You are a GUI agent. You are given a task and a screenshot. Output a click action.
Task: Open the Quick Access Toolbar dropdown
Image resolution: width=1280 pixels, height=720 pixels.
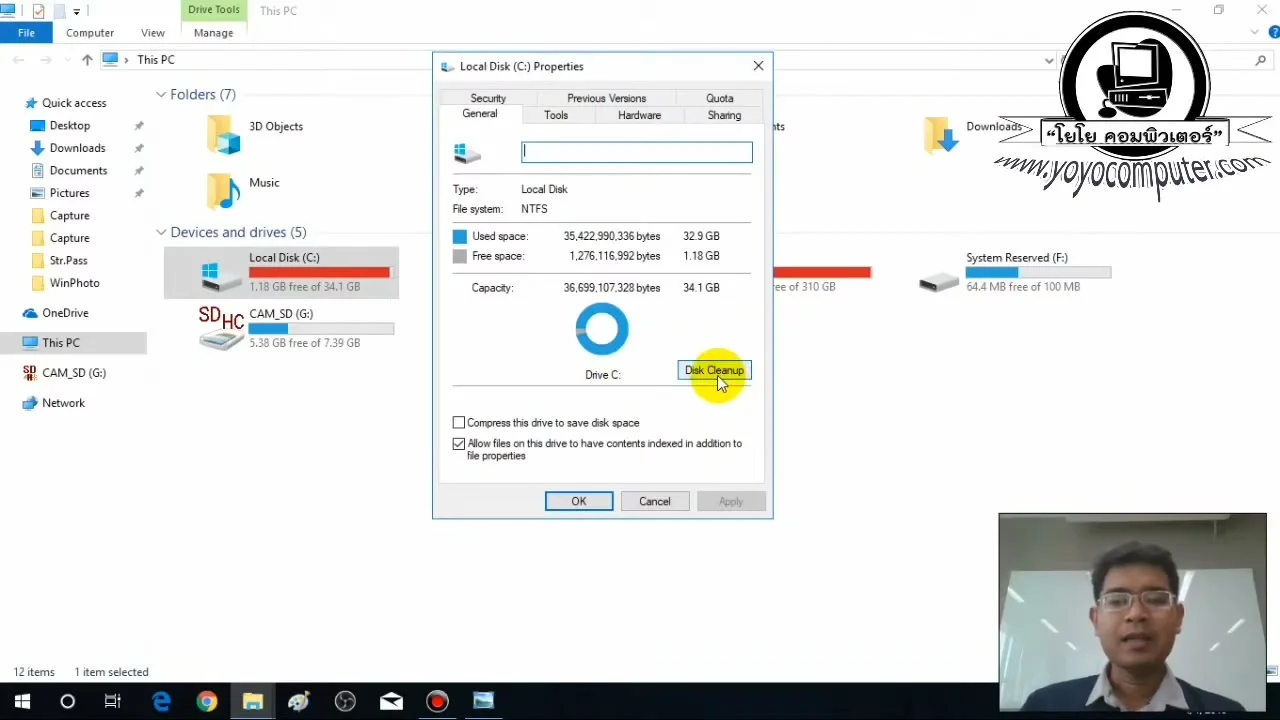tap(76, 10)
